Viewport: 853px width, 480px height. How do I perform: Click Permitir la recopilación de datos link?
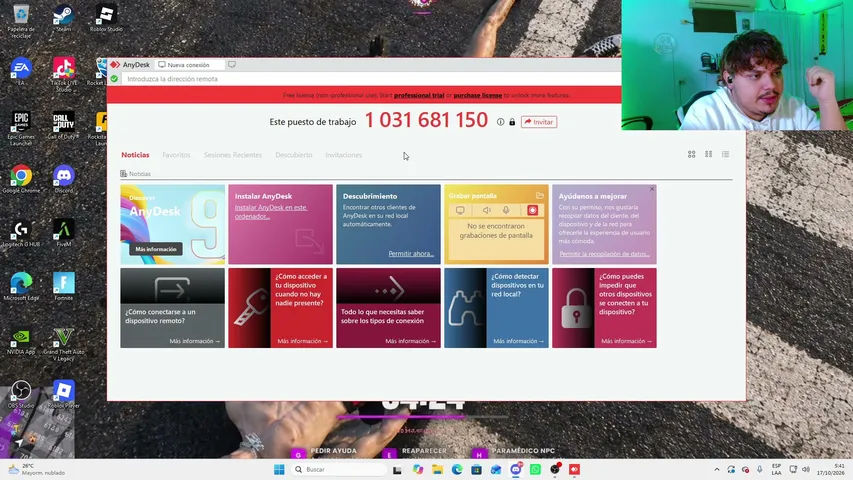pos(604,254)
